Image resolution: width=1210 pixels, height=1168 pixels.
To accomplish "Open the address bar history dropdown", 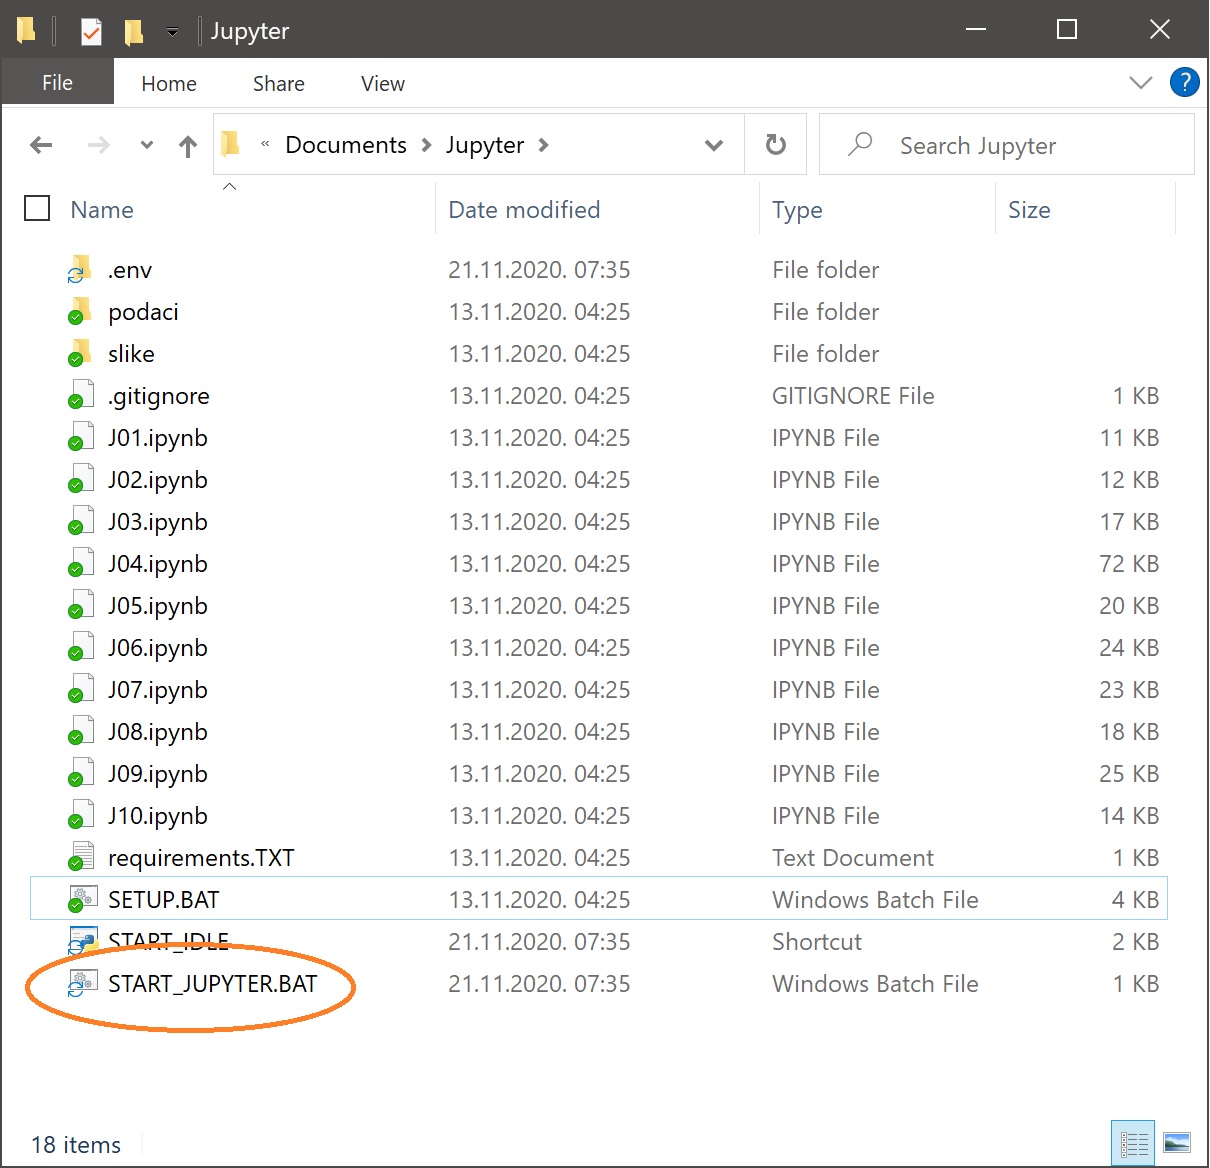I will pos(714,145).
